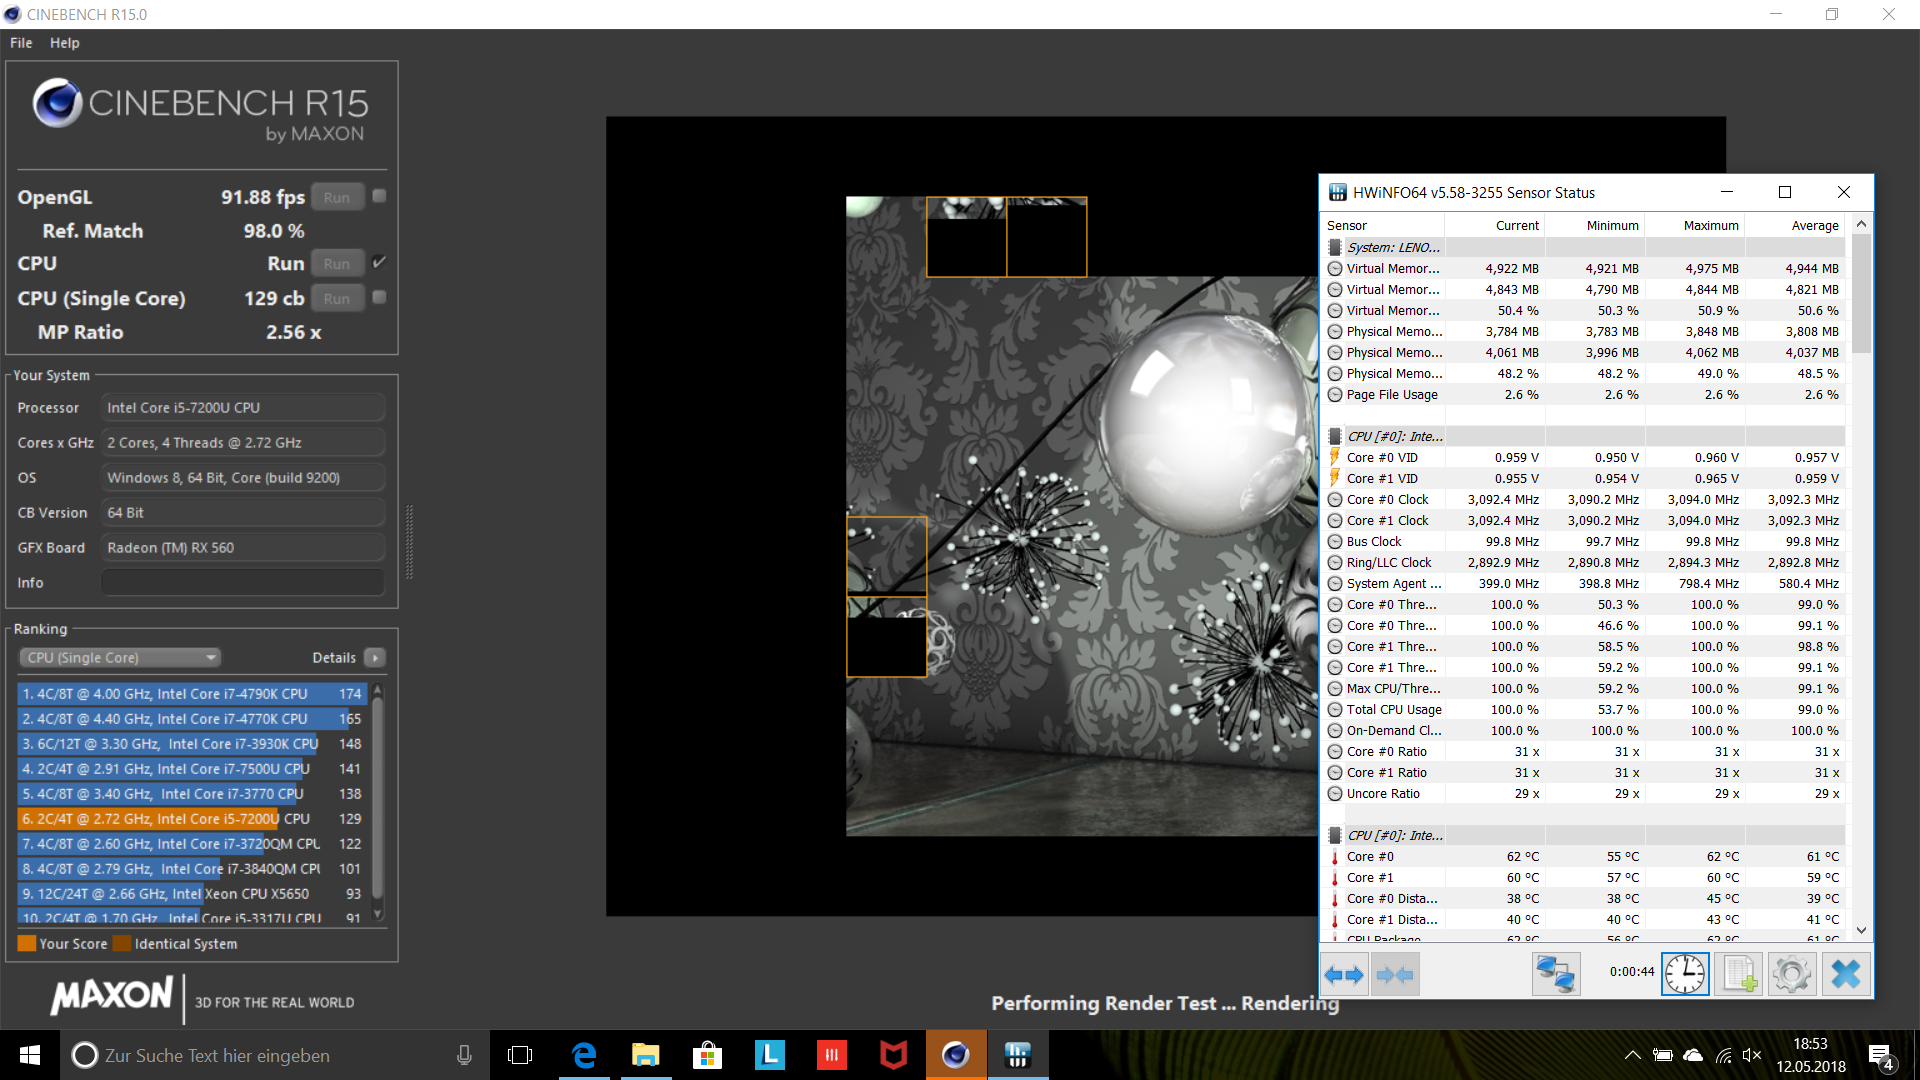Toggle the OpenGL test checkbox
Image resolution: width=1920 pixels, height=1080 pixels.
379,196
